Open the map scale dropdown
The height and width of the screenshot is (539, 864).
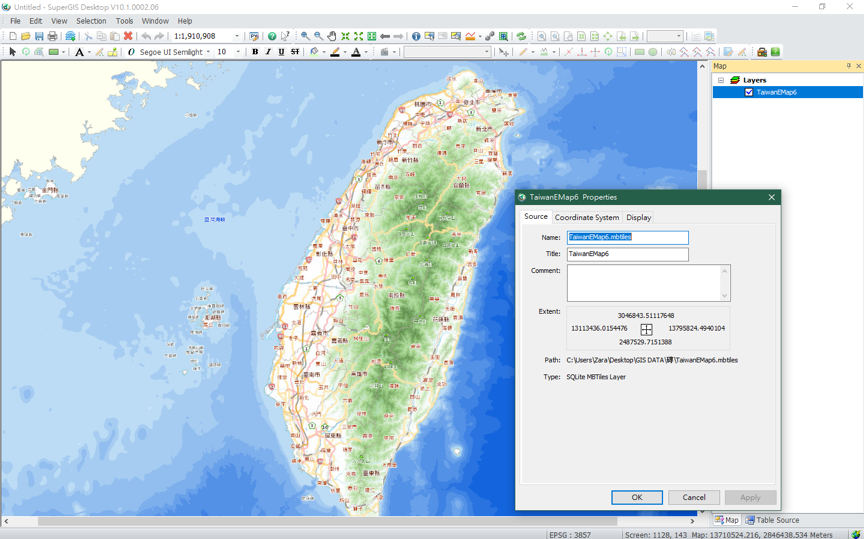click(x=237, y=36)
